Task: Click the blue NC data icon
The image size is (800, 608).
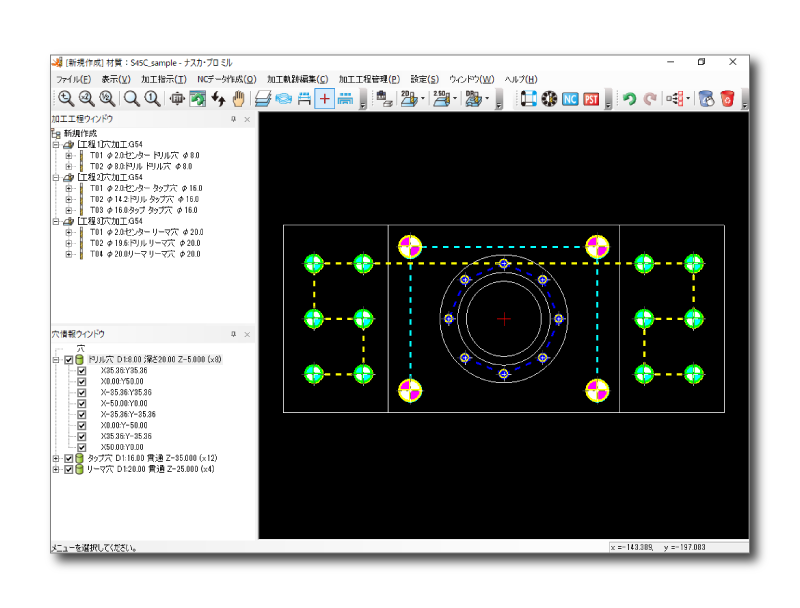Action: (570, 99)
